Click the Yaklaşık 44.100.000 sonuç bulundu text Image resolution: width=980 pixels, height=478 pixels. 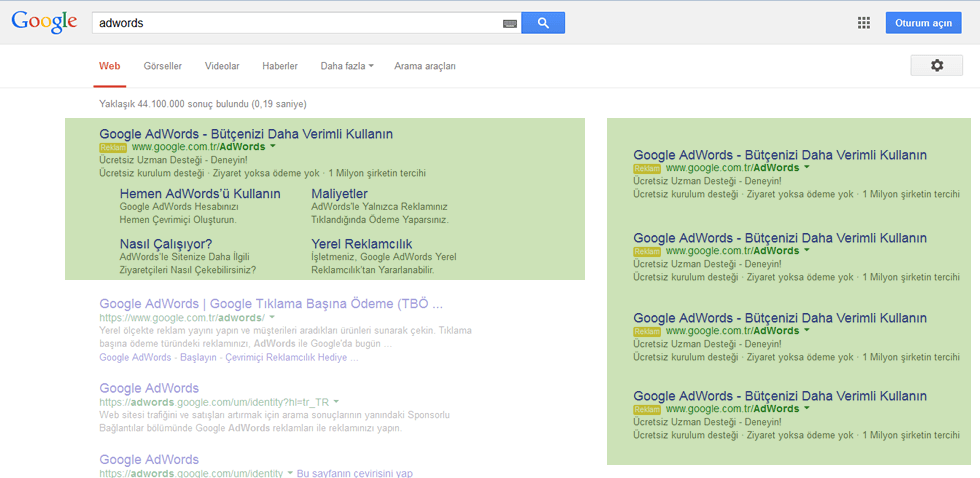pyautogui.click(x=203, y=104)
